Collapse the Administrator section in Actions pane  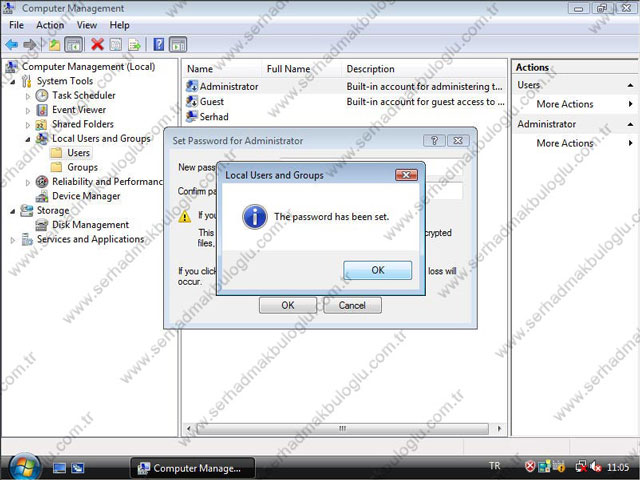630,124
